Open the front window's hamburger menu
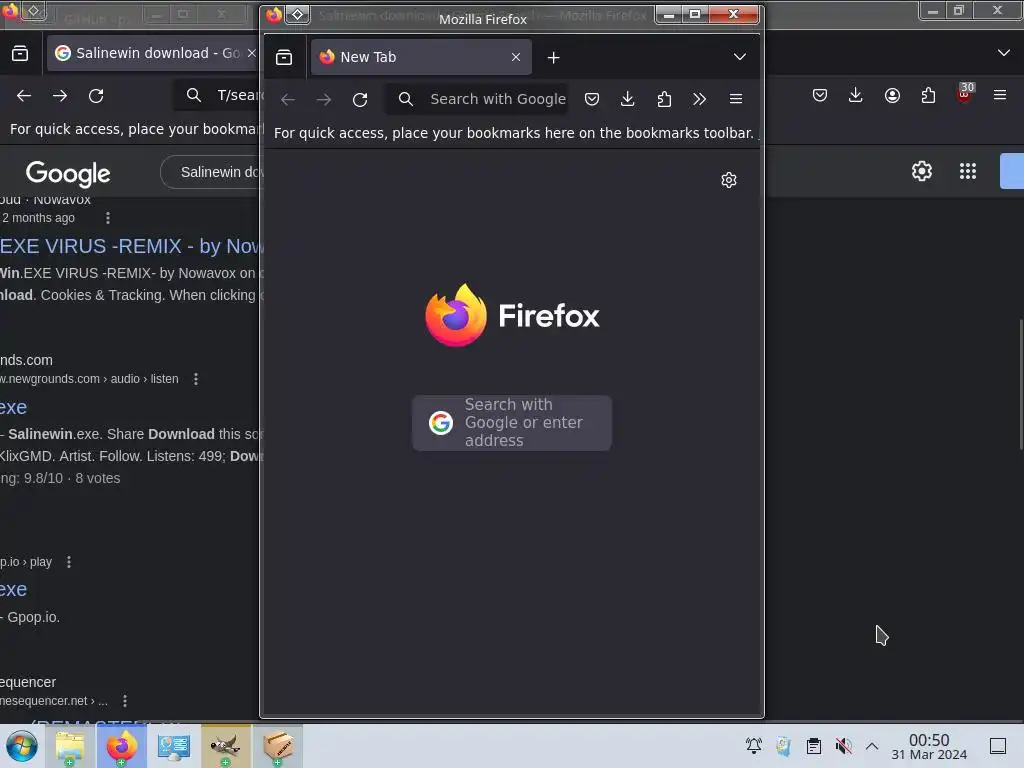This screenshot has width=1024, height=768. coord(735,99)
